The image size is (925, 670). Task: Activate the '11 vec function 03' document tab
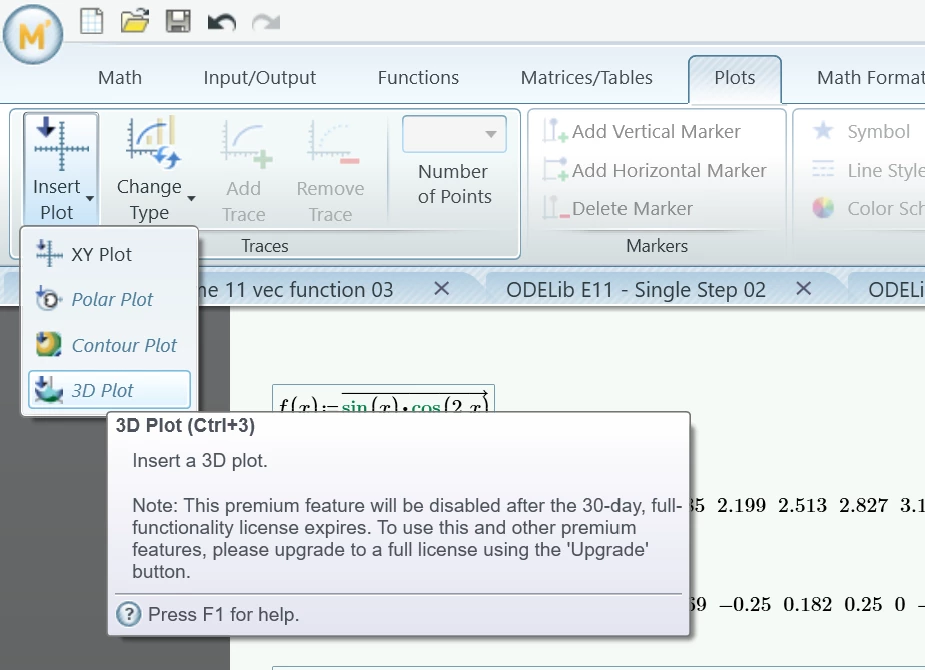click(295, 290)
